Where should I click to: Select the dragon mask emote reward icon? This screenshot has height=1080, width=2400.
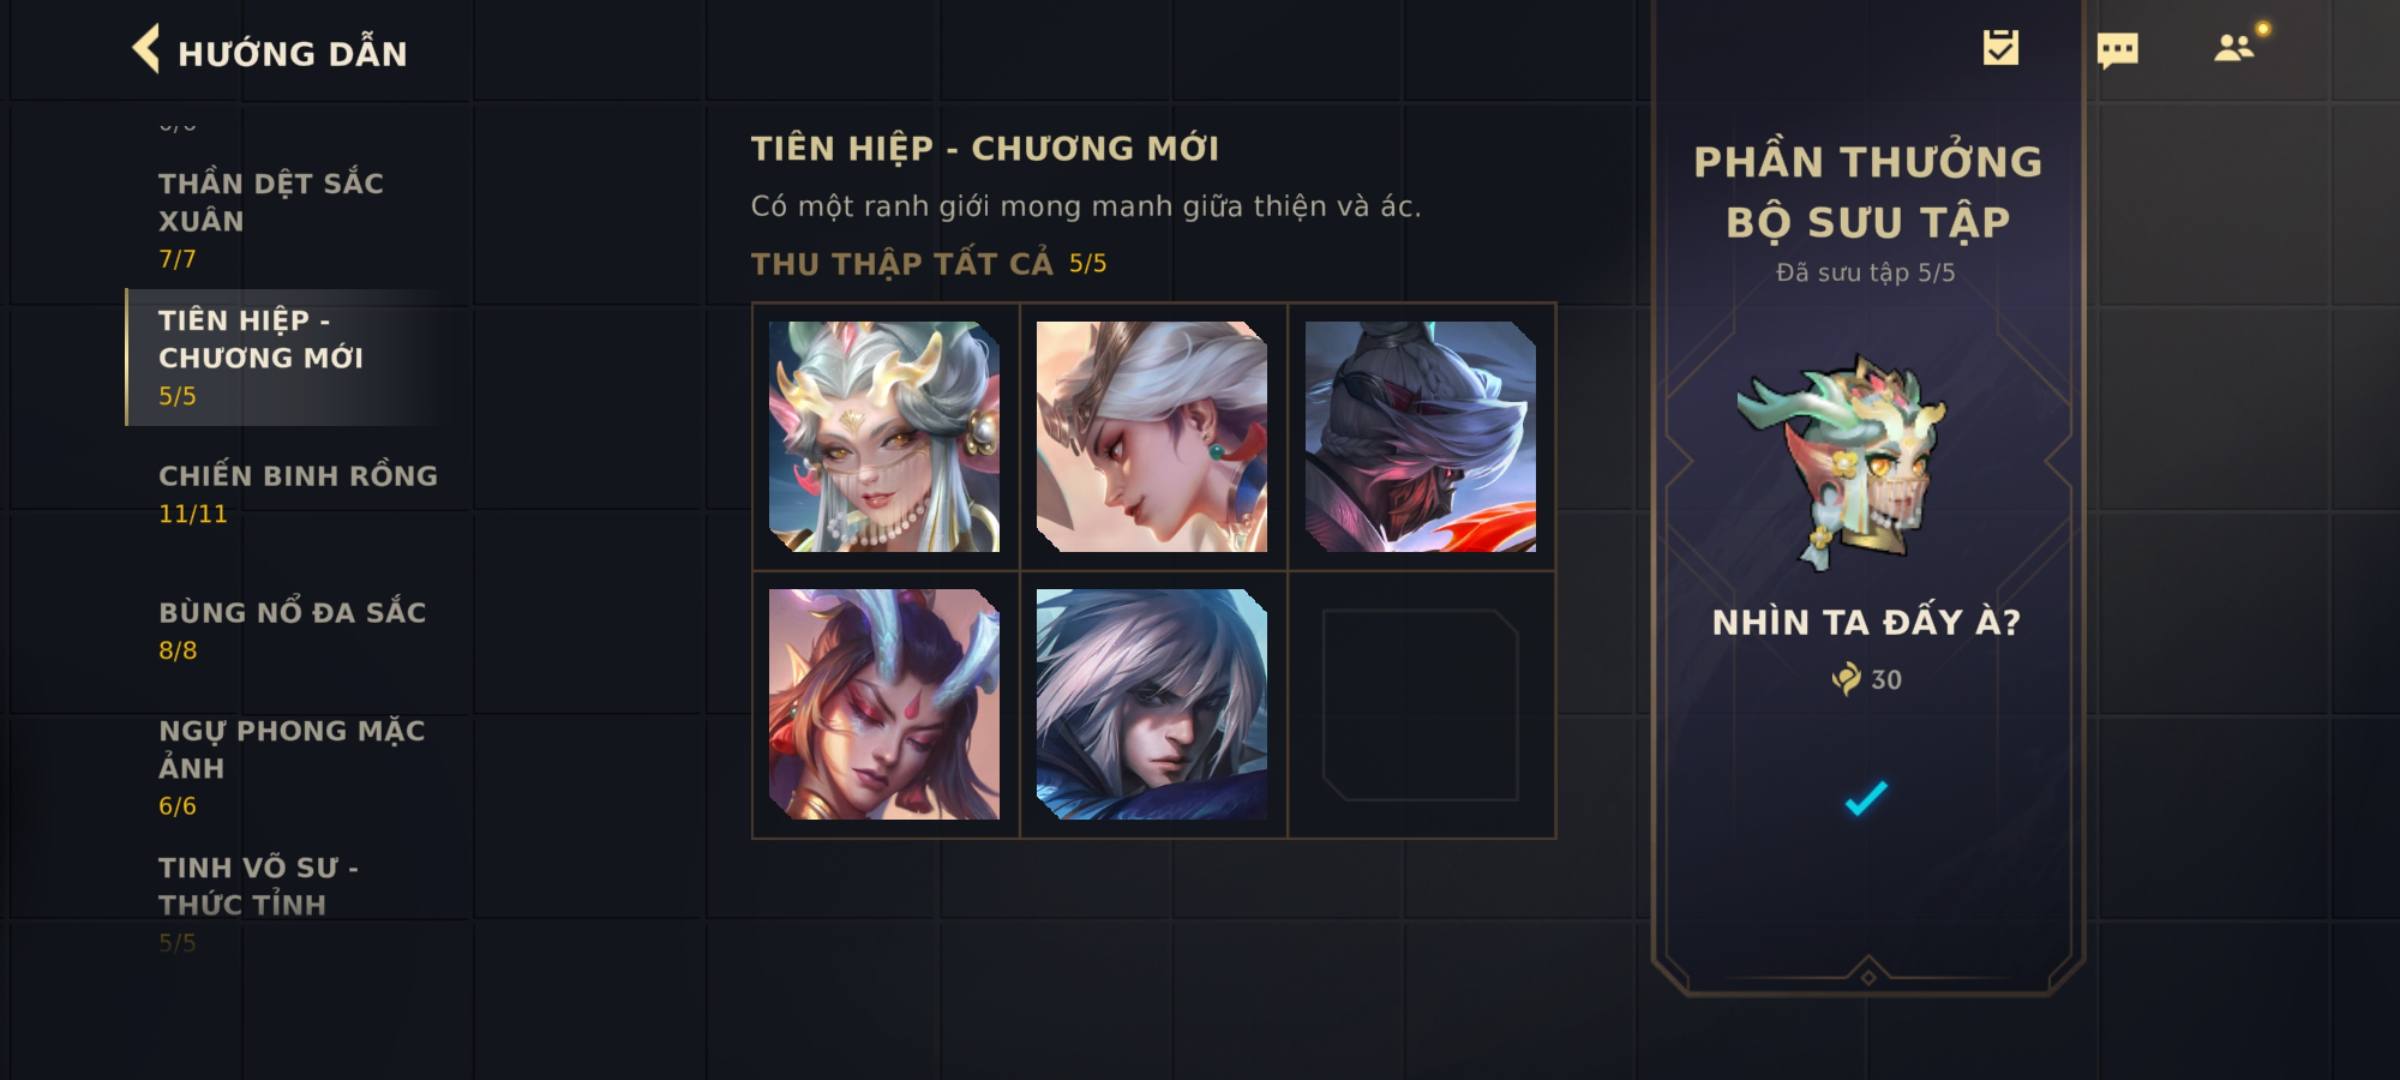pos(1842,462)
